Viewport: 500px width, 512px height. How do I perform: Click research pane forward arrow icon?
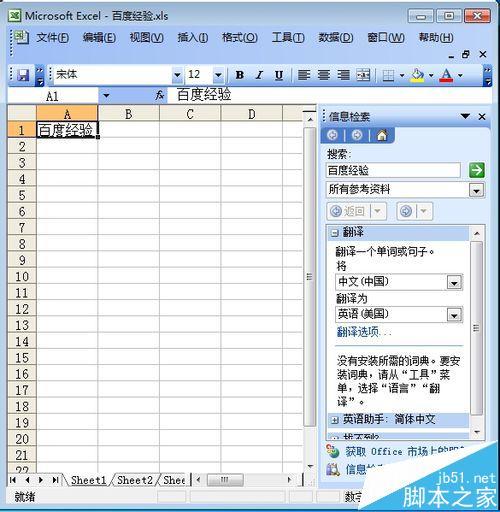(x=357, y=135)
